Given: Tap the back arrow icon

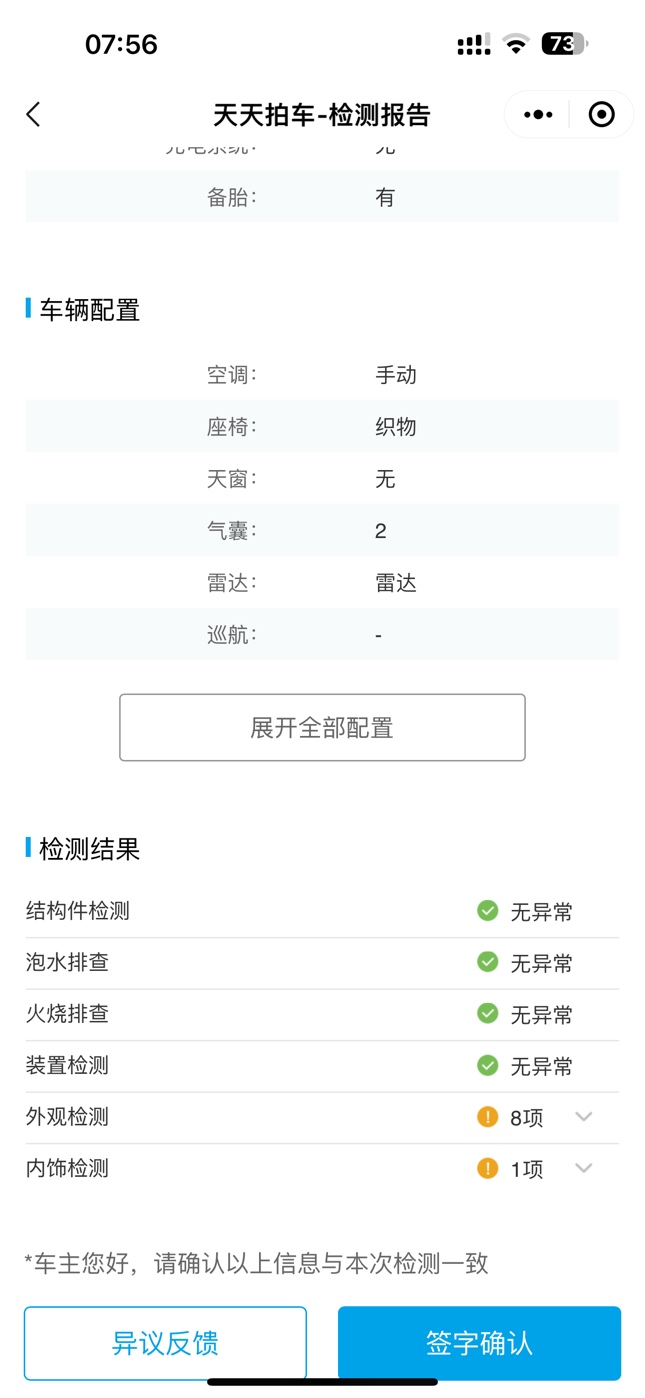Looking at the screenshot, I should coord(34,115).
